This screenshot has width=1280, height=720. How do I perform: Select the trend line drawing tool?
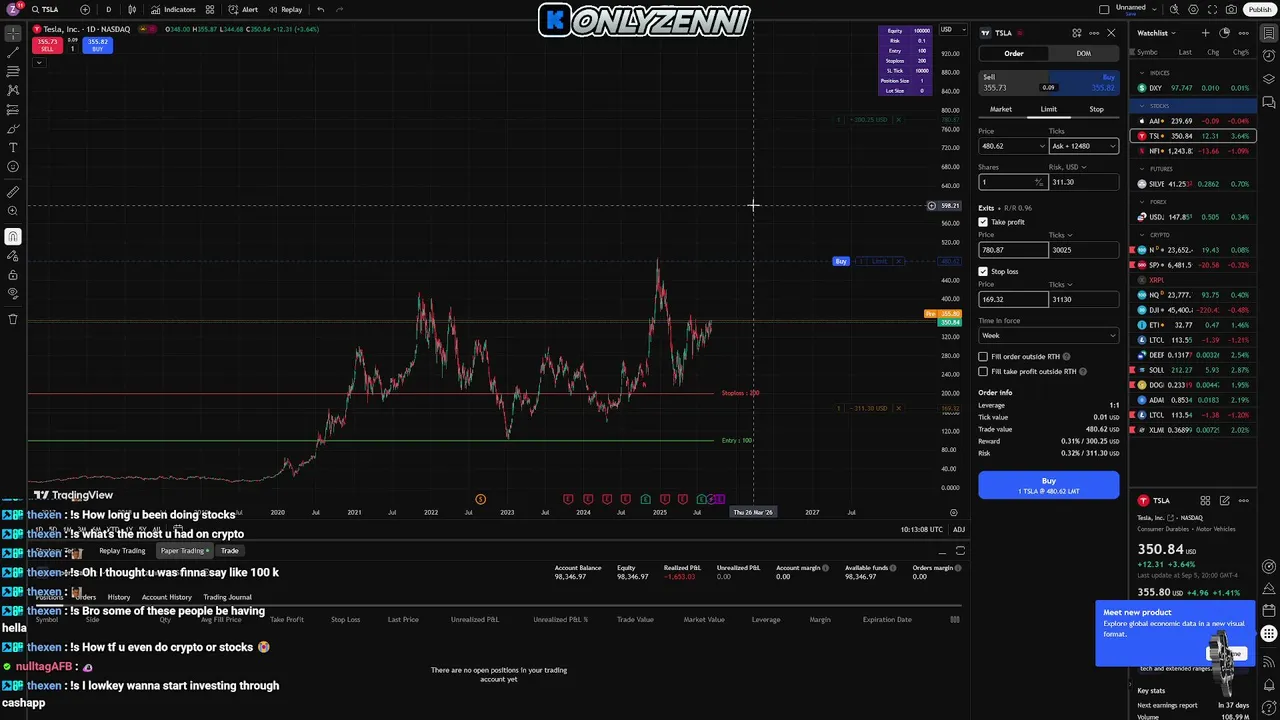coord(13,53)
